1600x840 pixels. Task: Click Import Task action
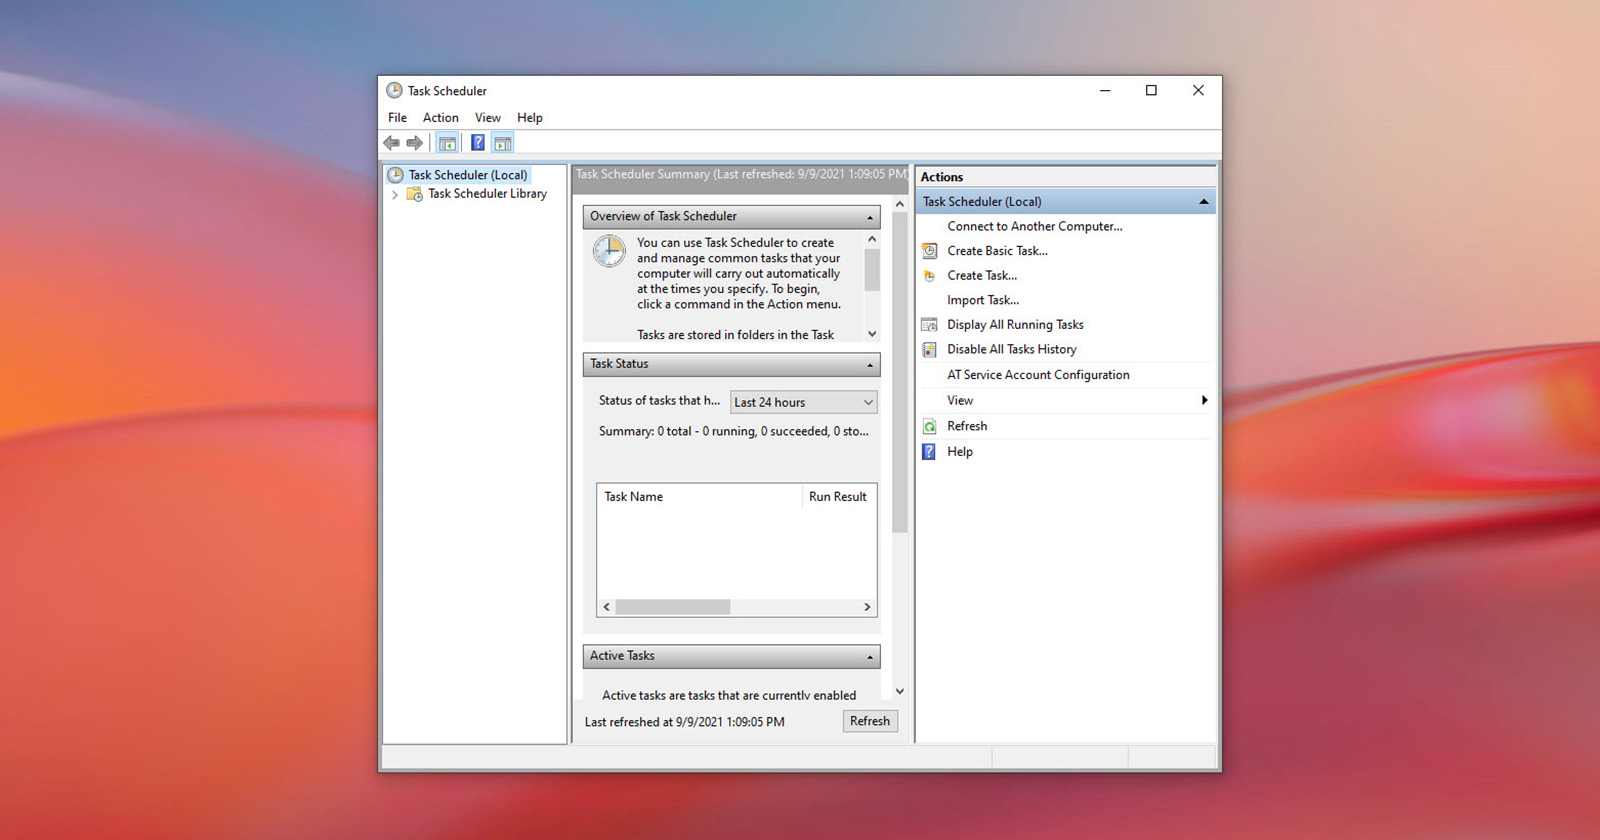point(983,300)
